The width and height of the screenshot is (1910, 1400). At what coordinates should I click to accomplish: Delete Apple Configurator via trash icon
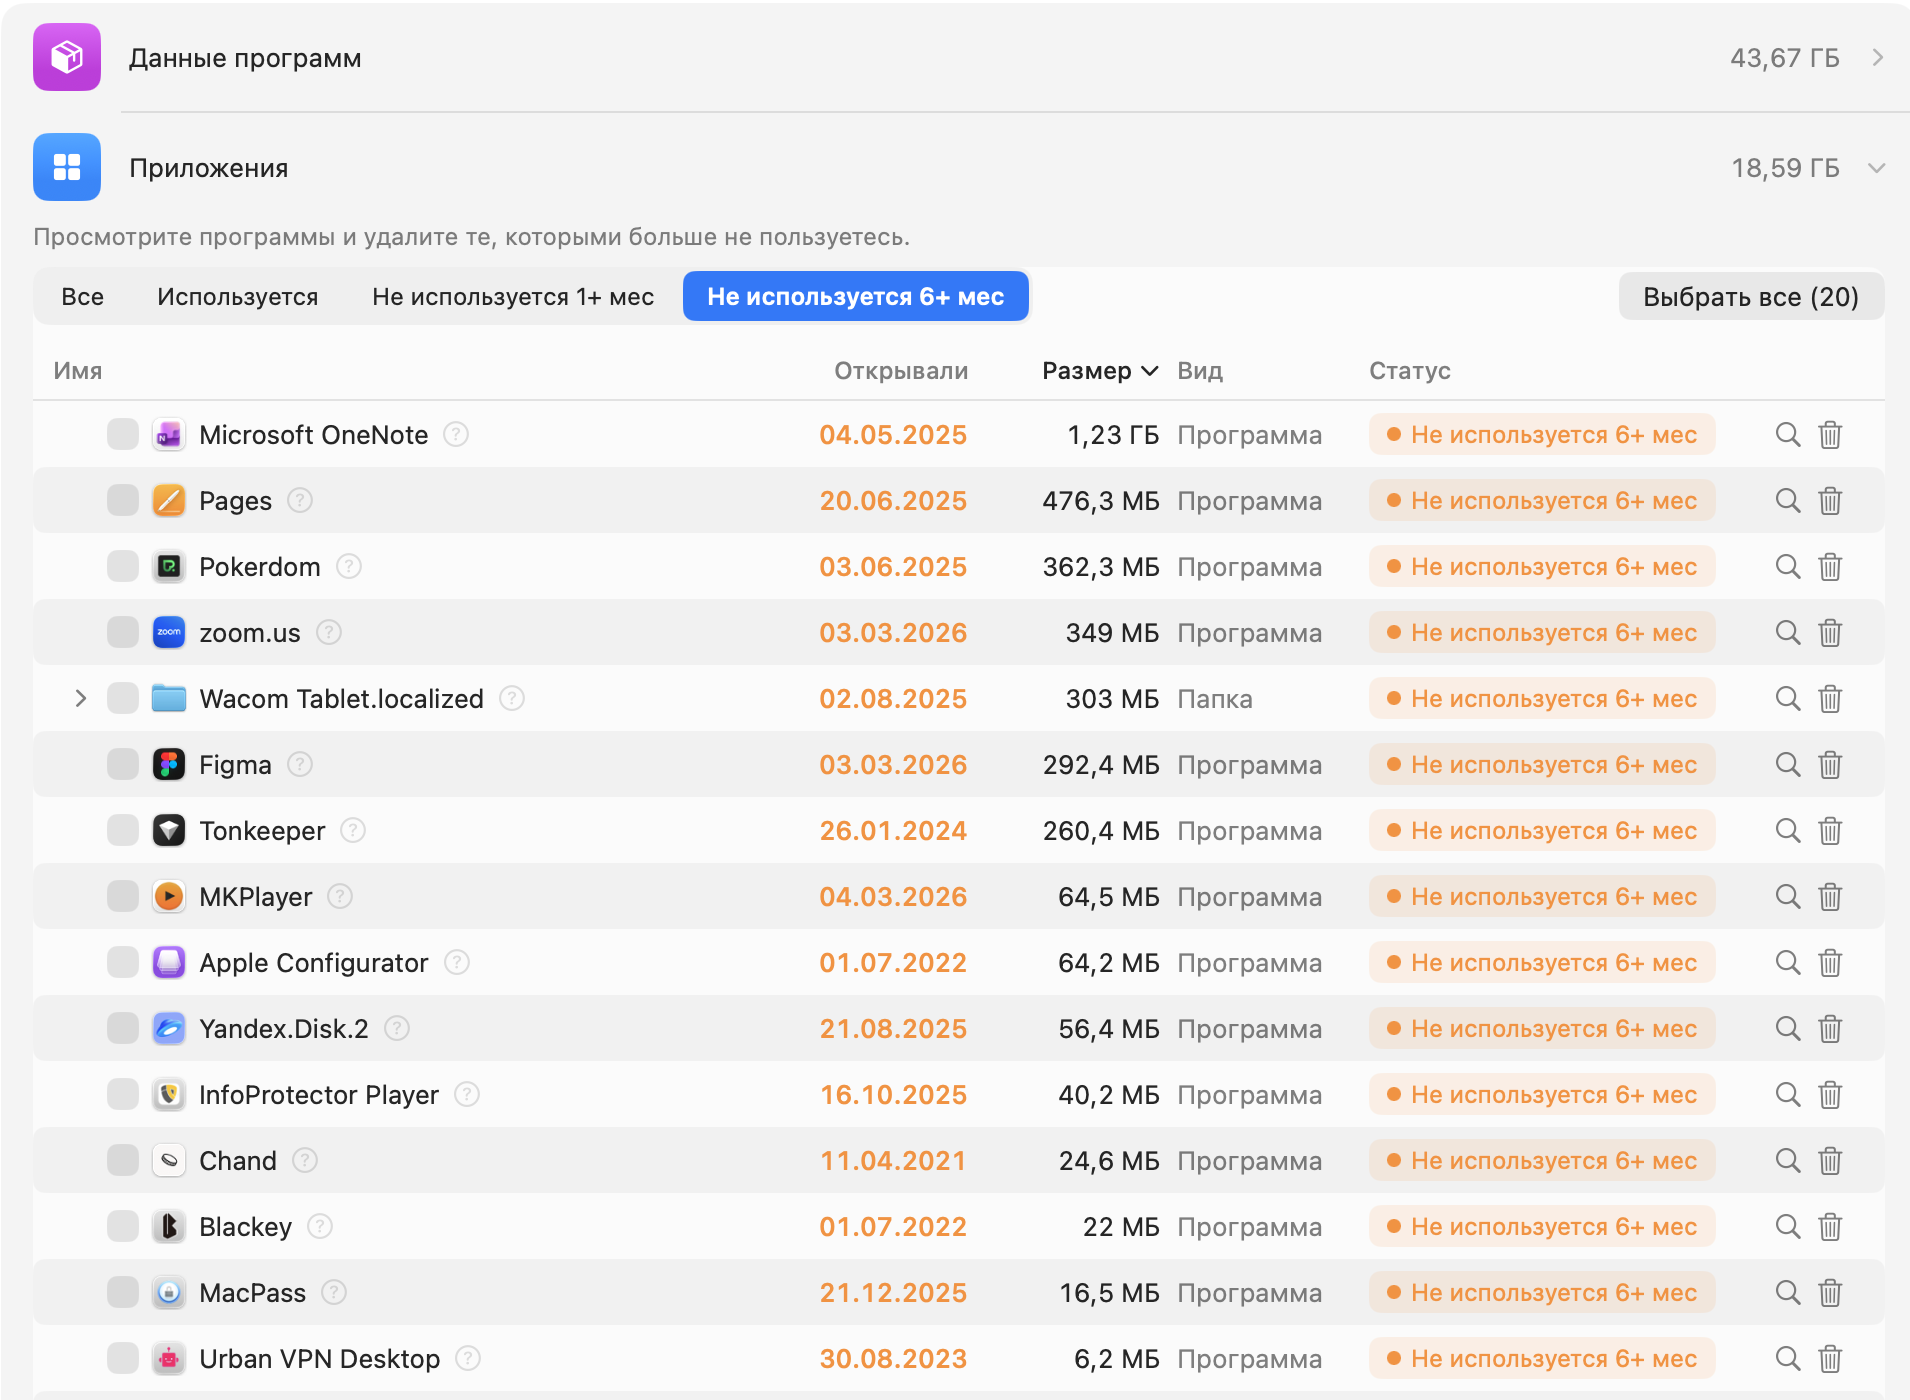(1830, 963)
